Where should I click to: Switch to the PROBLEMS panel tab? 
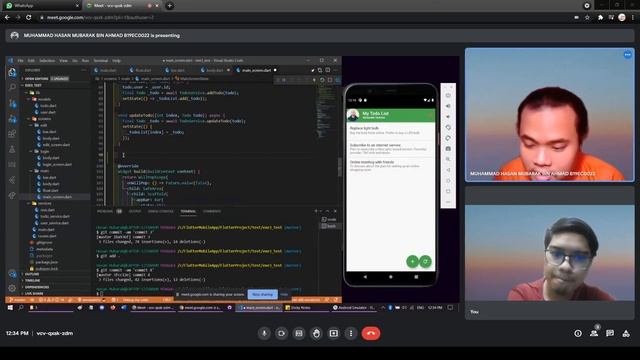[x=105, y=211]
